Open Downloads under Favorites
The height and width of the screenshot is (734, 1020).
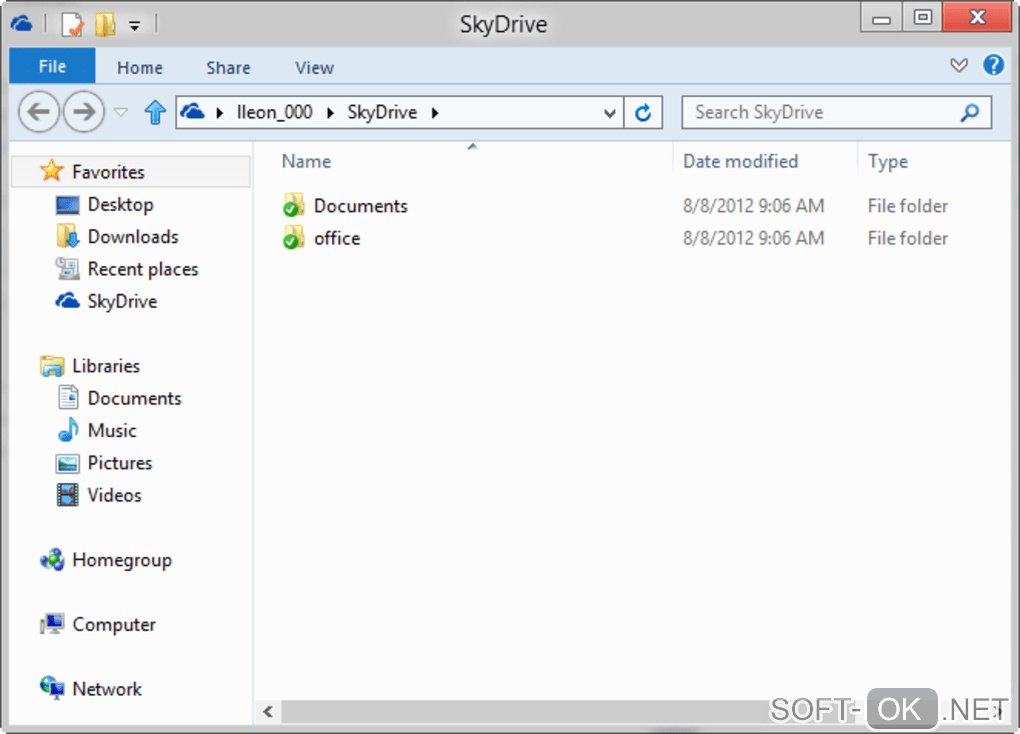click(133, 237)
